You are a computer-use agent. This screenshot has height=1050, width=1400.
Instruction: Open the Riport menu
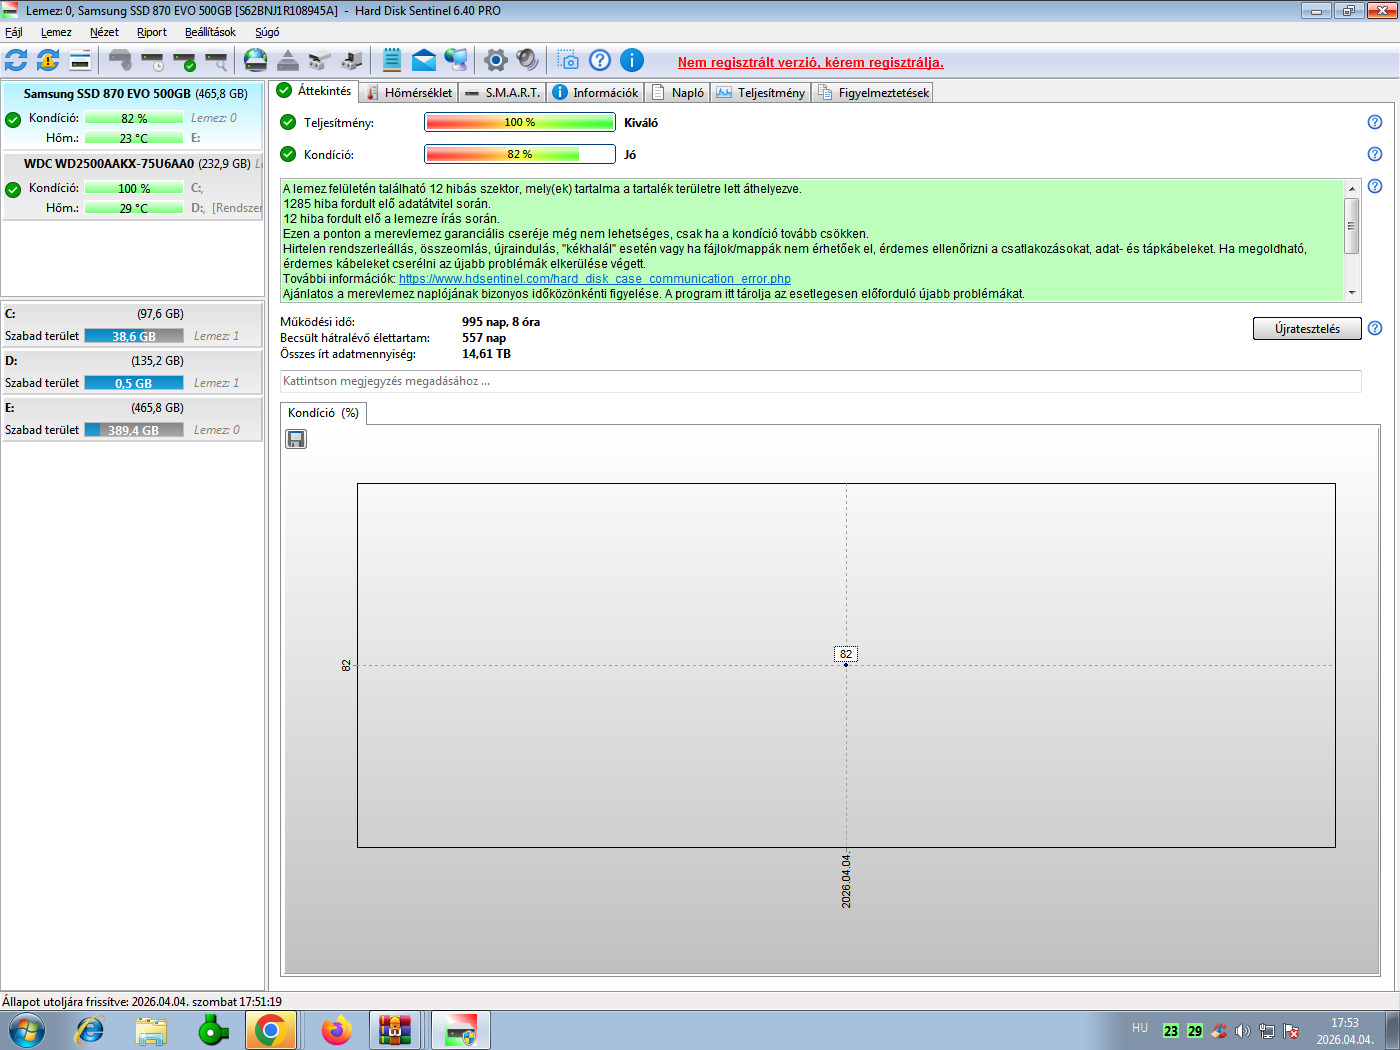click(x=152, y=32)
